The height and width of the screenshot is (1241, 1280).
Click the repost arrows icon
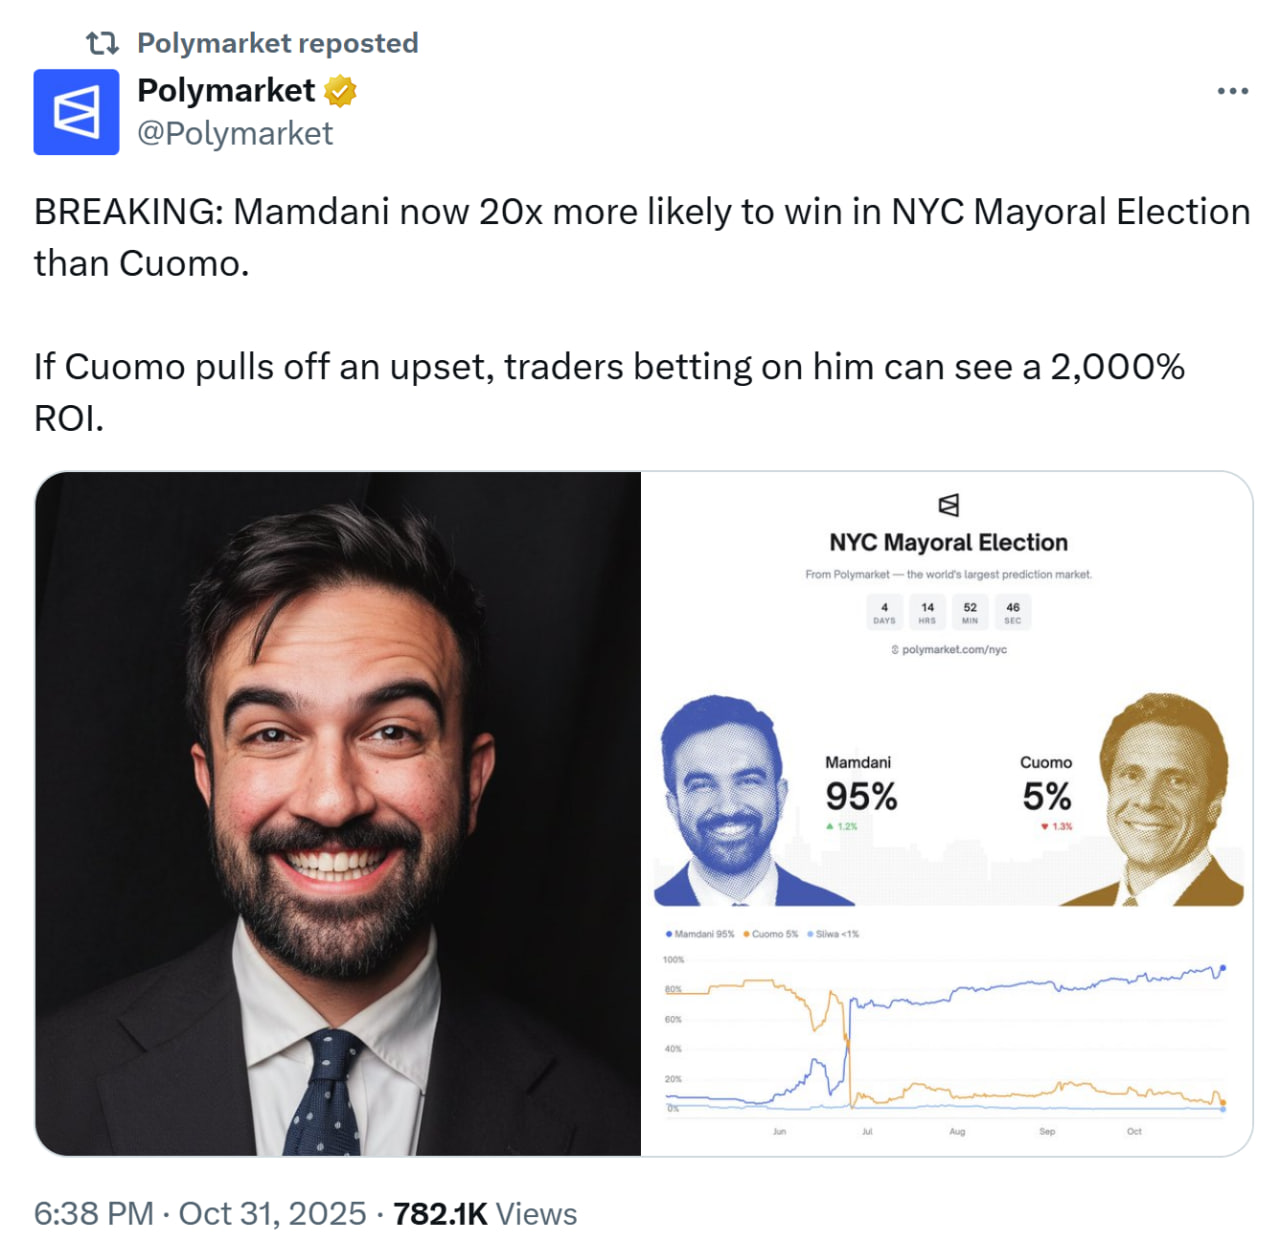(102, 43)
